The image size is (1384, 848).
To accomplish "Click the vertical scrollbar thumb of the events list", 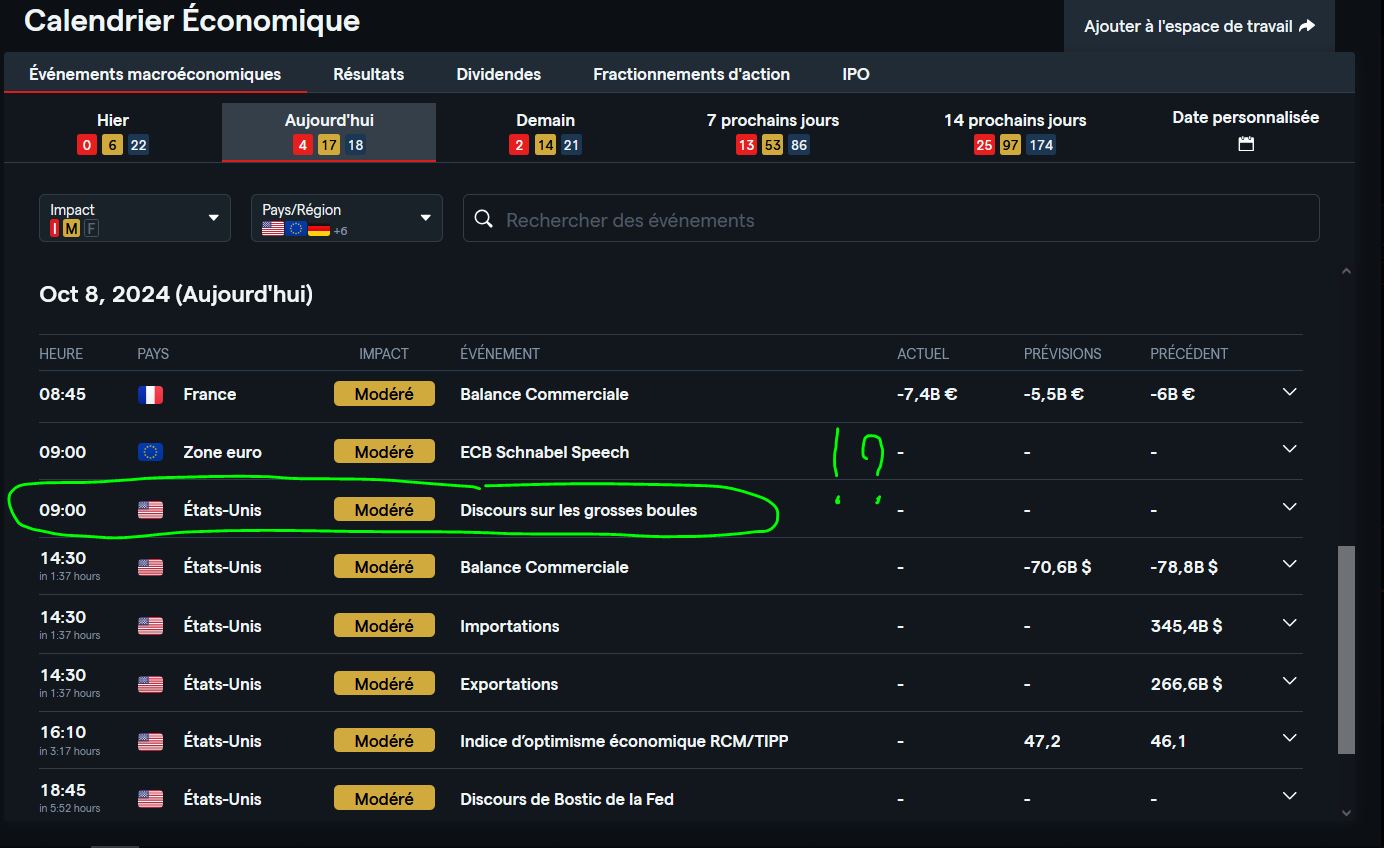I will coord(1346,649).
